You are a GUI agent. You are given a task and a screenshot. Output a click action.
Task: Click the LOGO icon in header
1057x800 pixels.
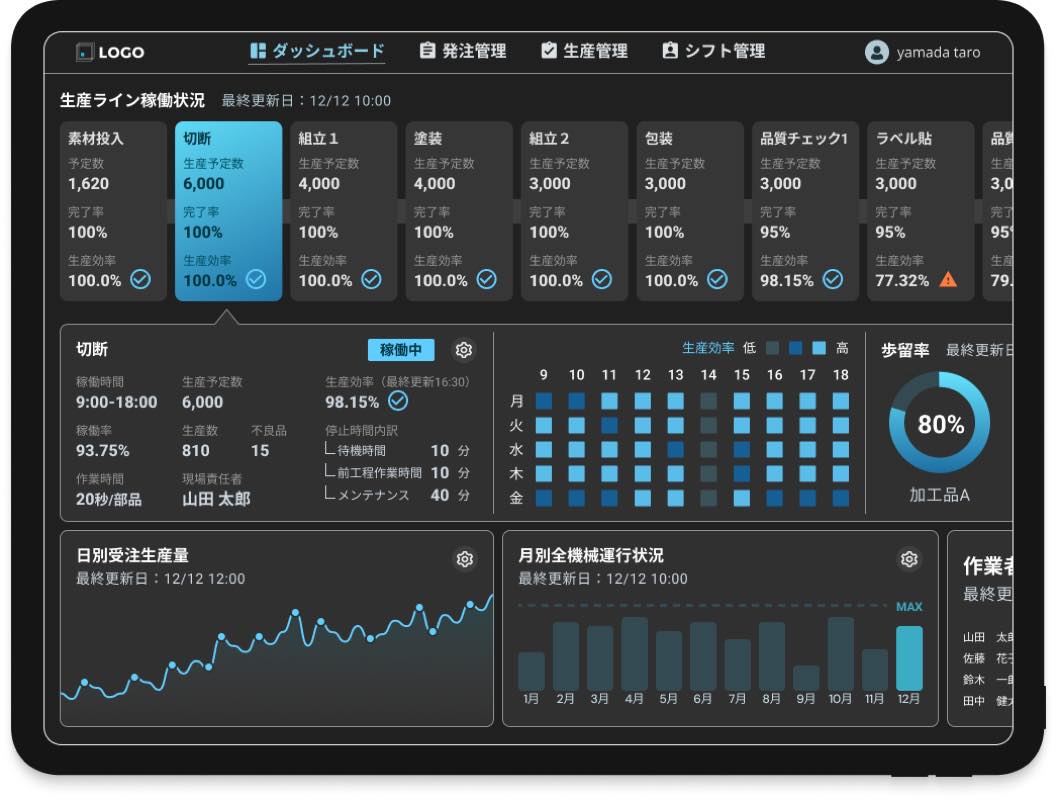pos(85,52)
